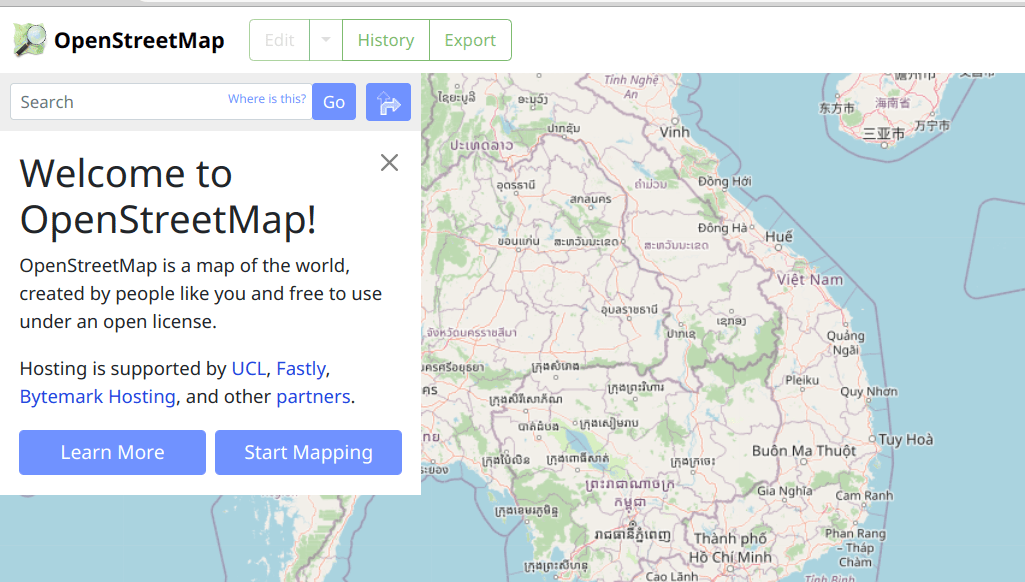Viewport: 1025px width, 582px height.
Task: Open the Export tab
Action: pos(470,40)
